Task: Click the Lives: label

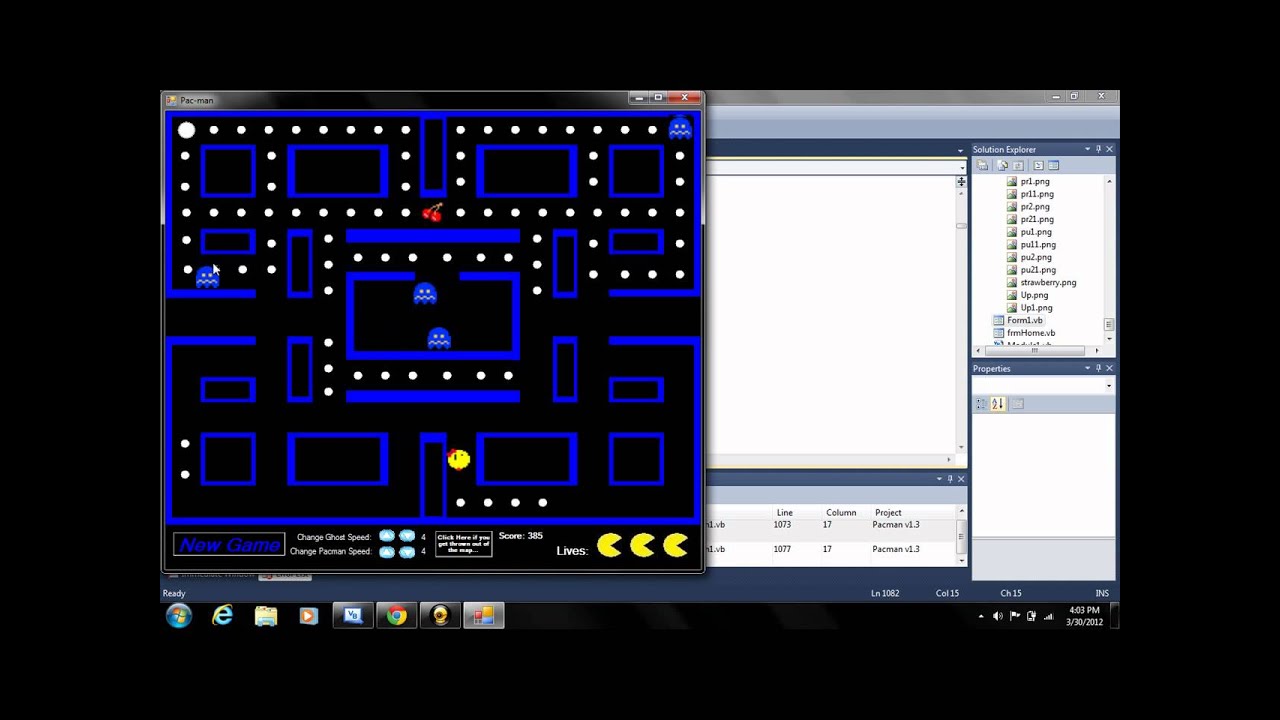Action: [572, 550]
